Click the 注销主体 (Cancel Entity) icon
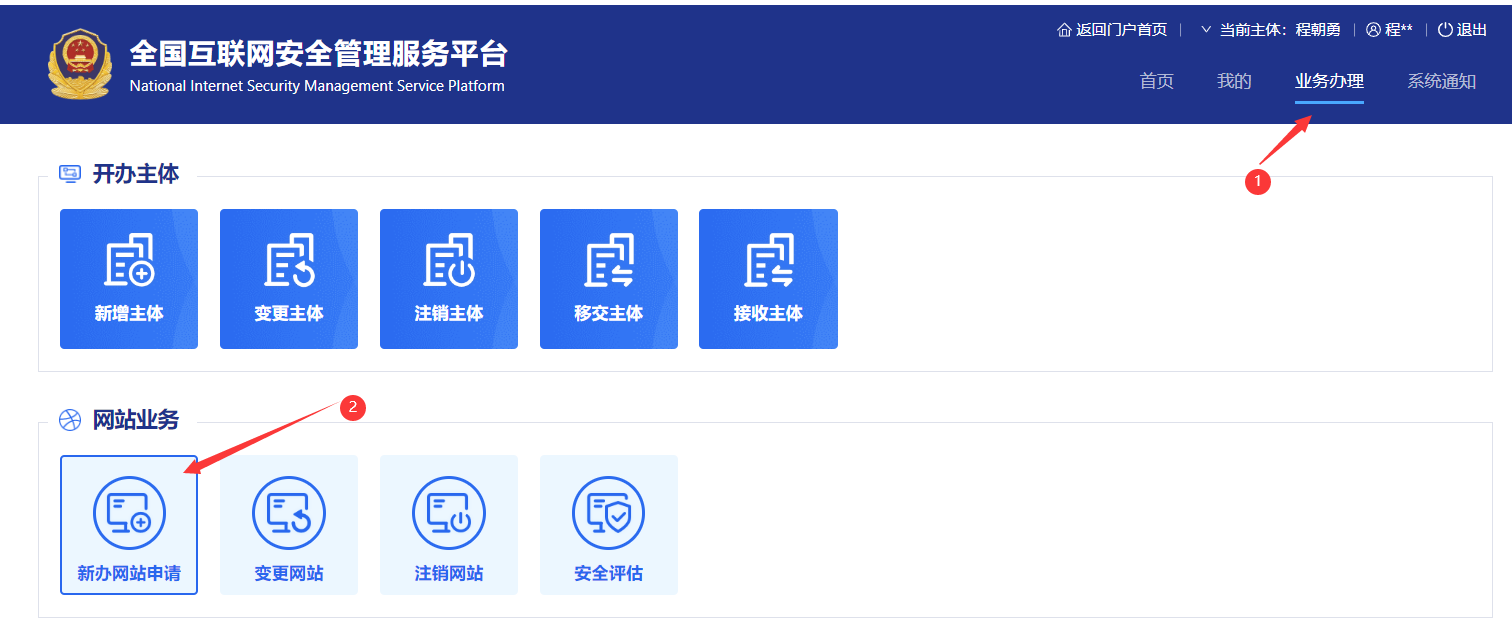The image size is (1512, 641). [x=448, y=278]
